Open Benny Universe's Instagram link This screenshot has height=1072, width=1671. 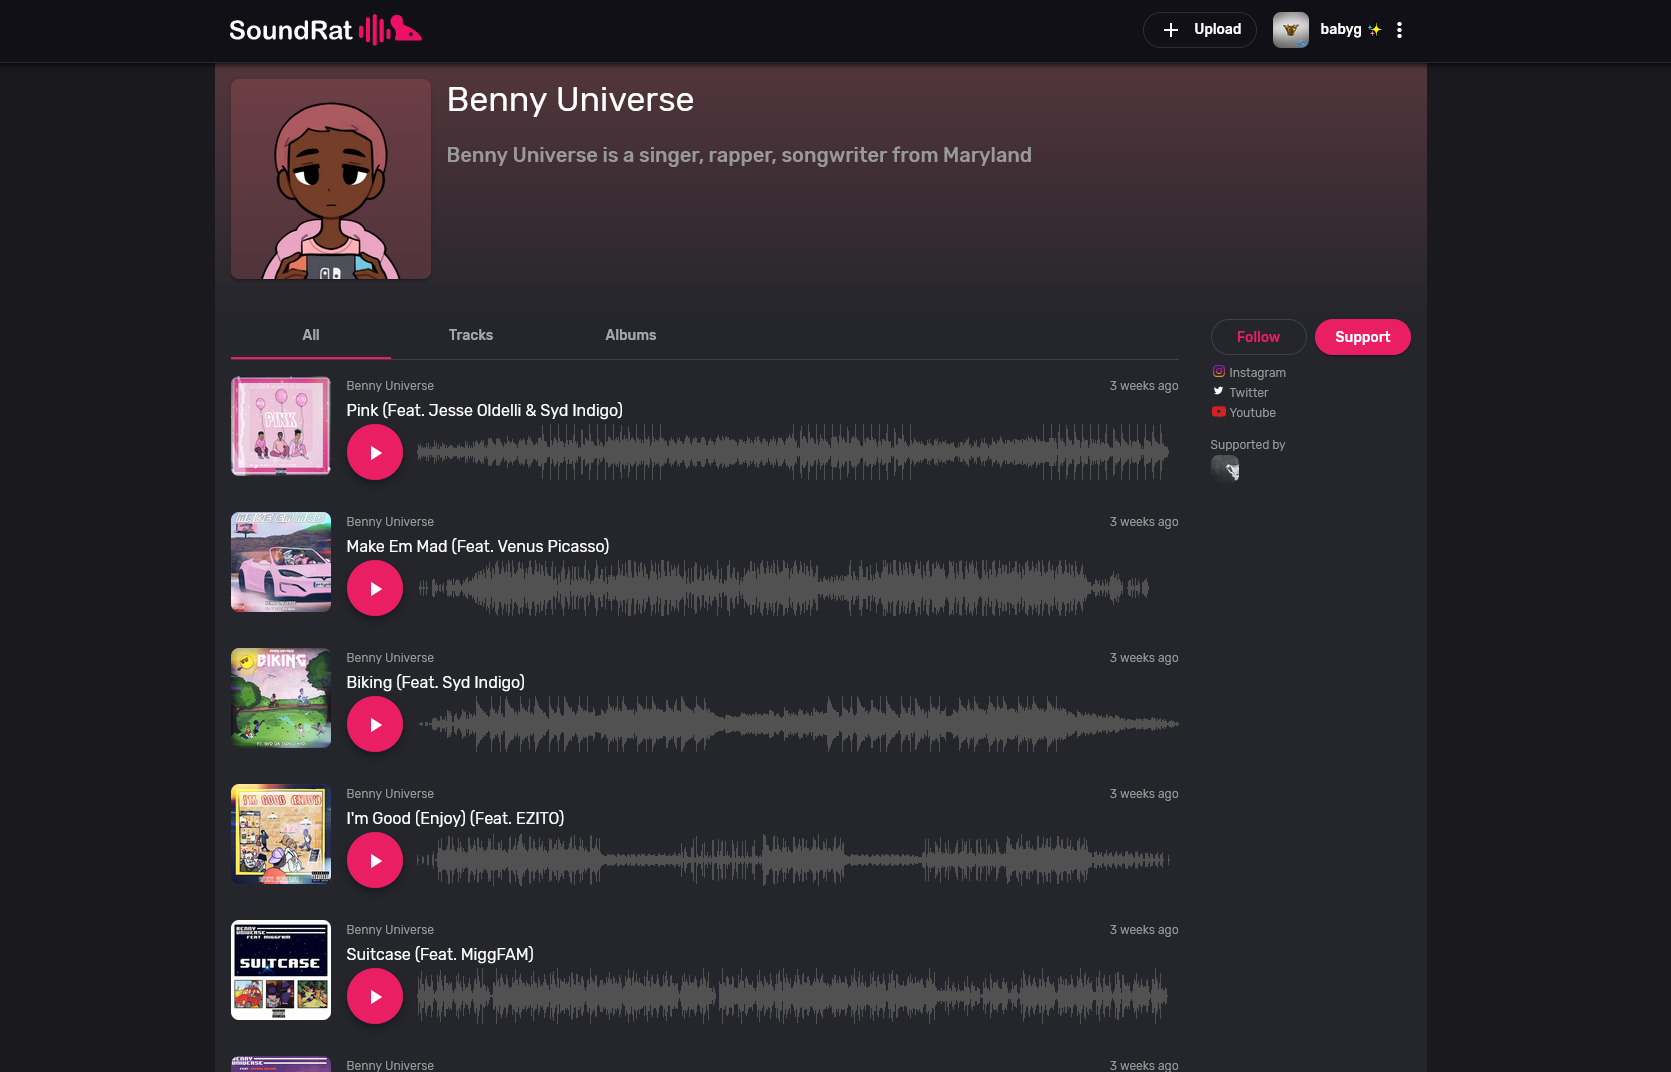1256,373
